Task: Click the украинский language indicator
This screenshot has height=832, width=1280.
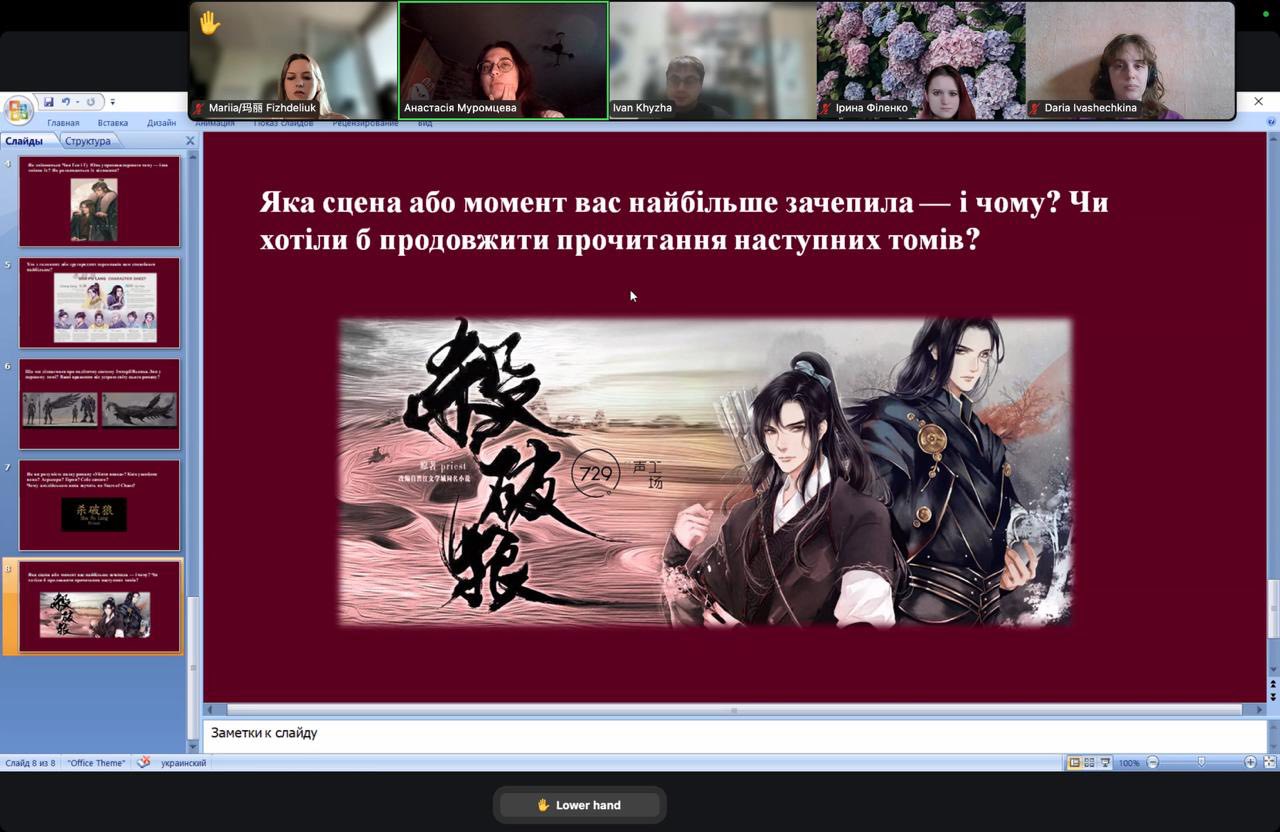Action: pos(183,763)
